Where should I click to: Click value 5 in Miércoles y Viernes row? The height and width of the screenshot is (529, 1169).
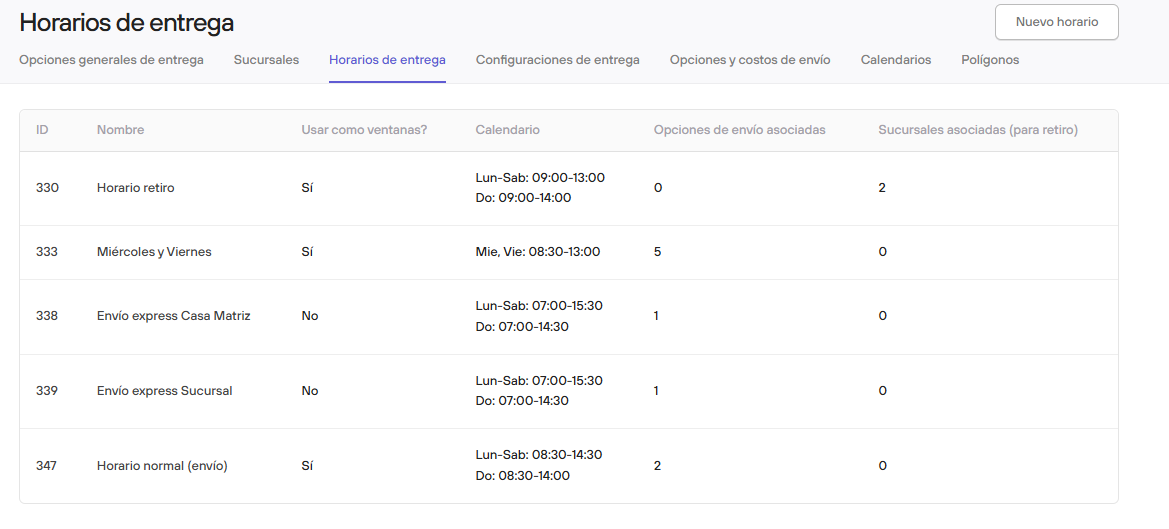pos(658,252)
